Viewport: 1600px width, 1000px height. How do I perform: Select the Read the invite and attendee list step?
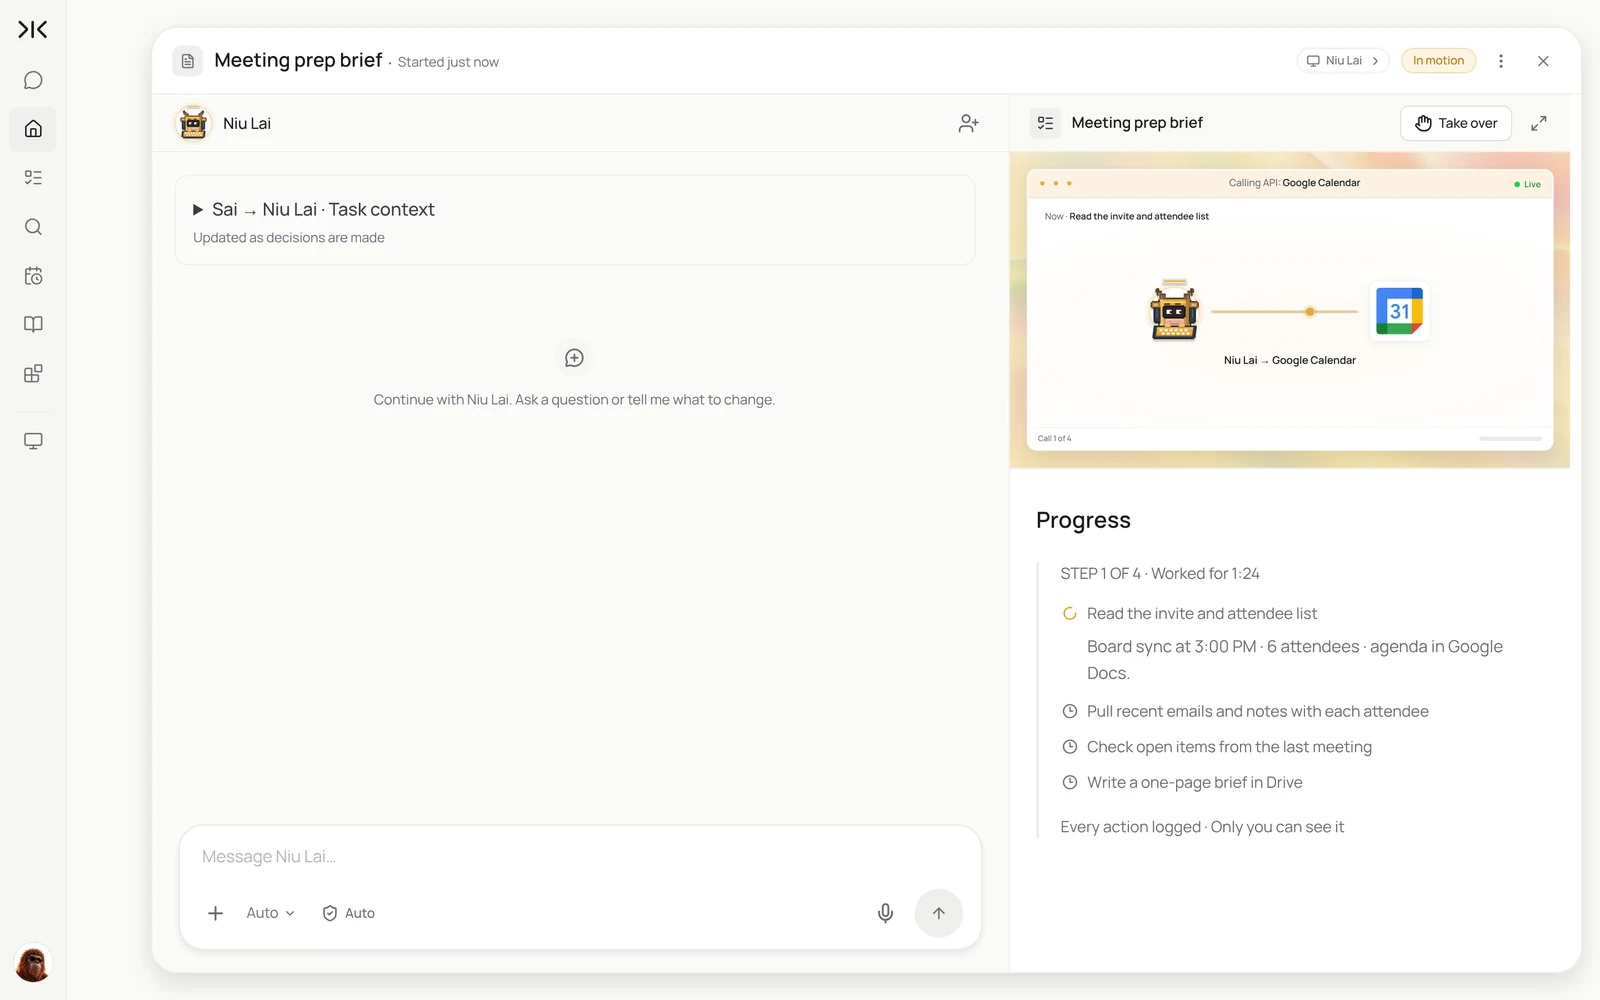[x=1201, y=614]
